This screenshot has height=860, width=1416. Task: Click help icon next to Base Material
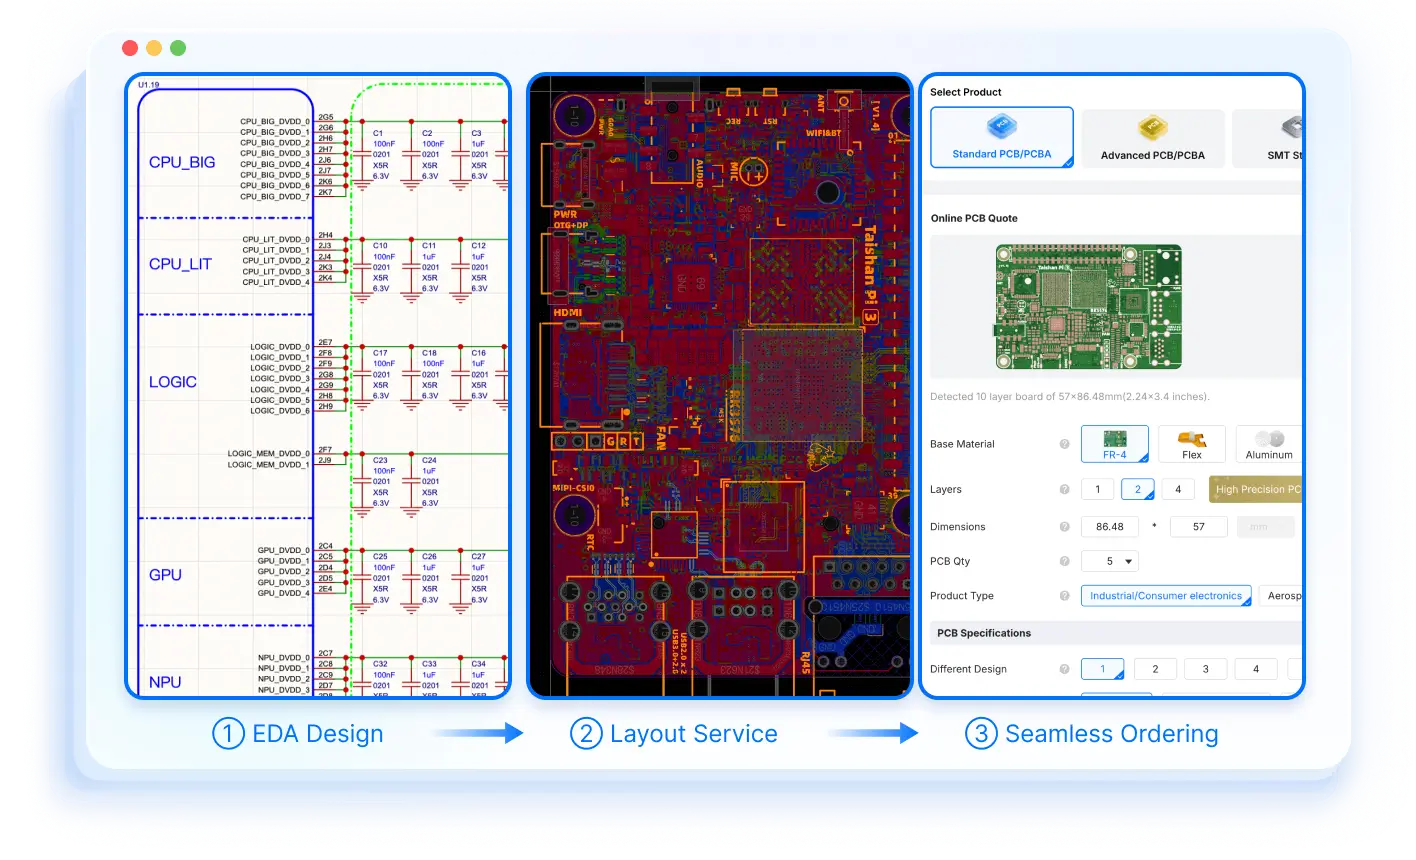click(1065, 444)
